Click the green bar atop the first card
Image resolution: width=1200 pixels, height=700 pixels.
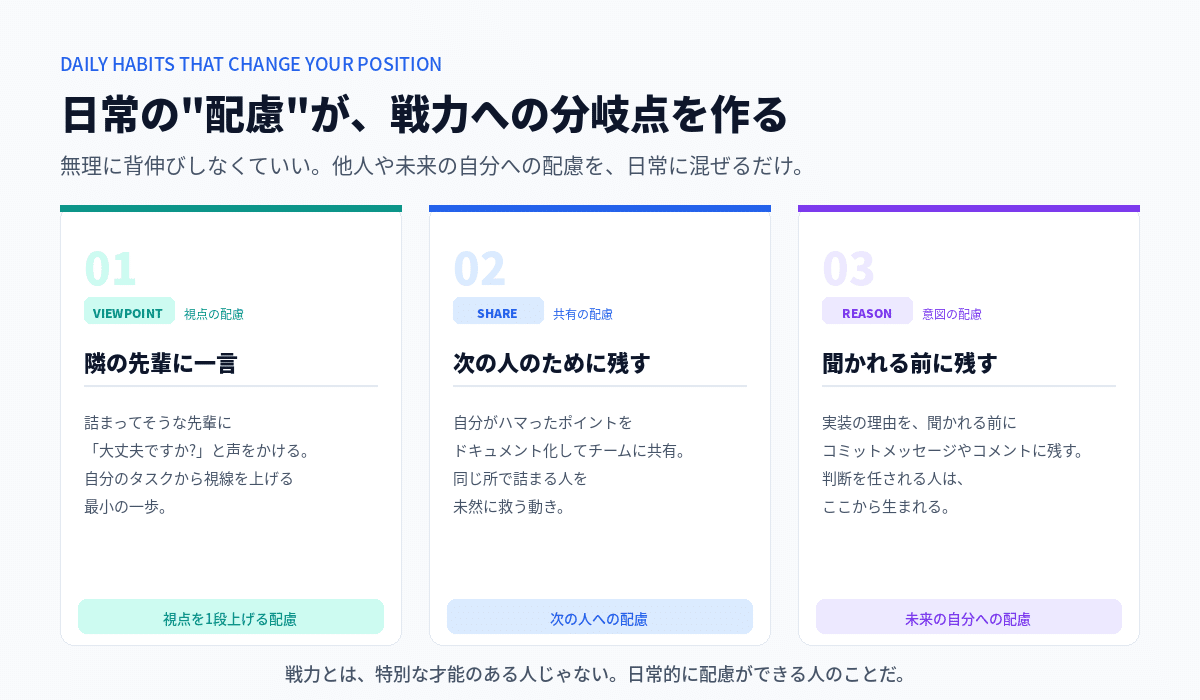pyautogui.click(x=231, y=208)
